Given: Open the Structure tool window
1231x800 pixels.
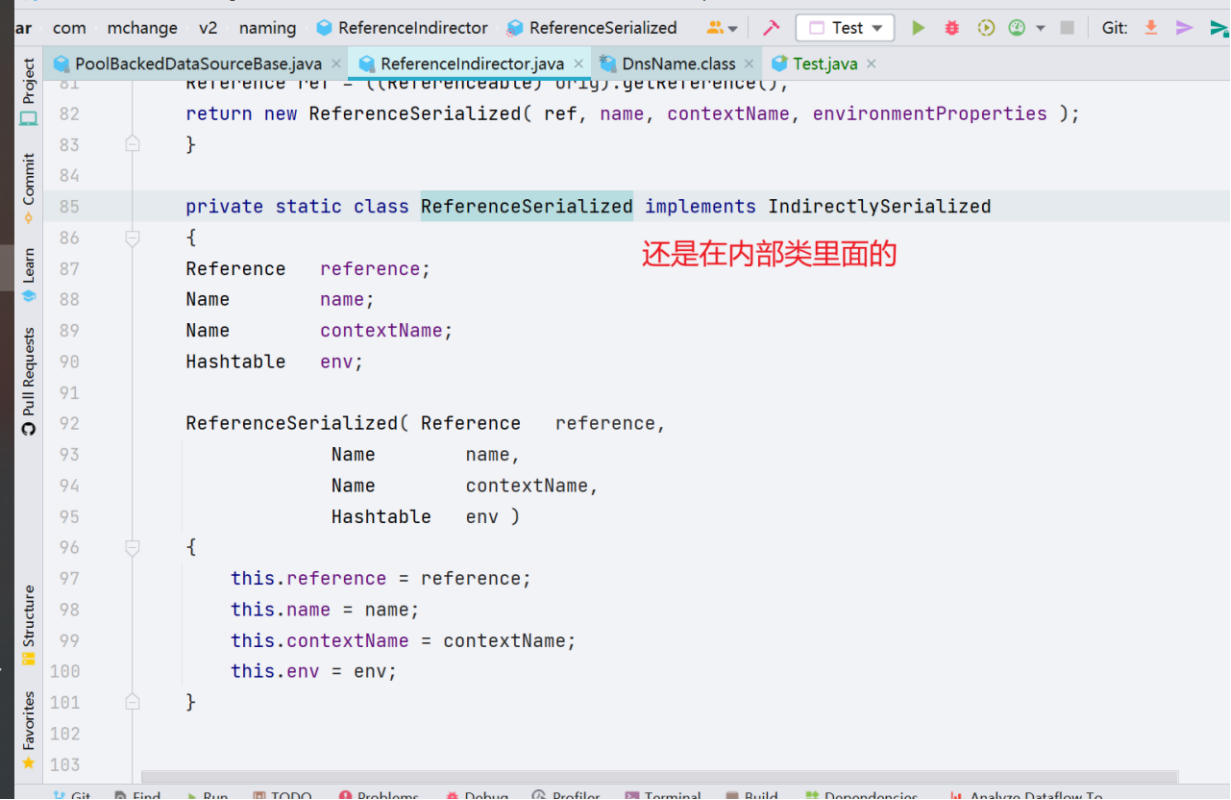Looking at the screenshot, I should [x=28, y=625].
